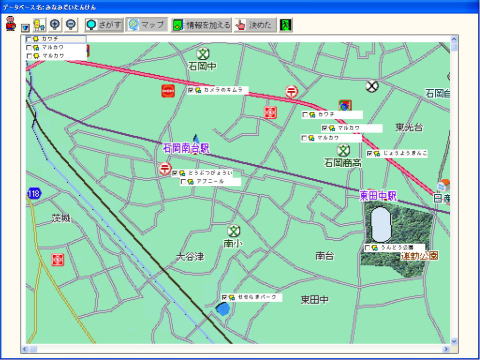Viewport: 480px width, 360px height.
Task: Zoom in with the plus magnifier
Action: click(55, 24)
